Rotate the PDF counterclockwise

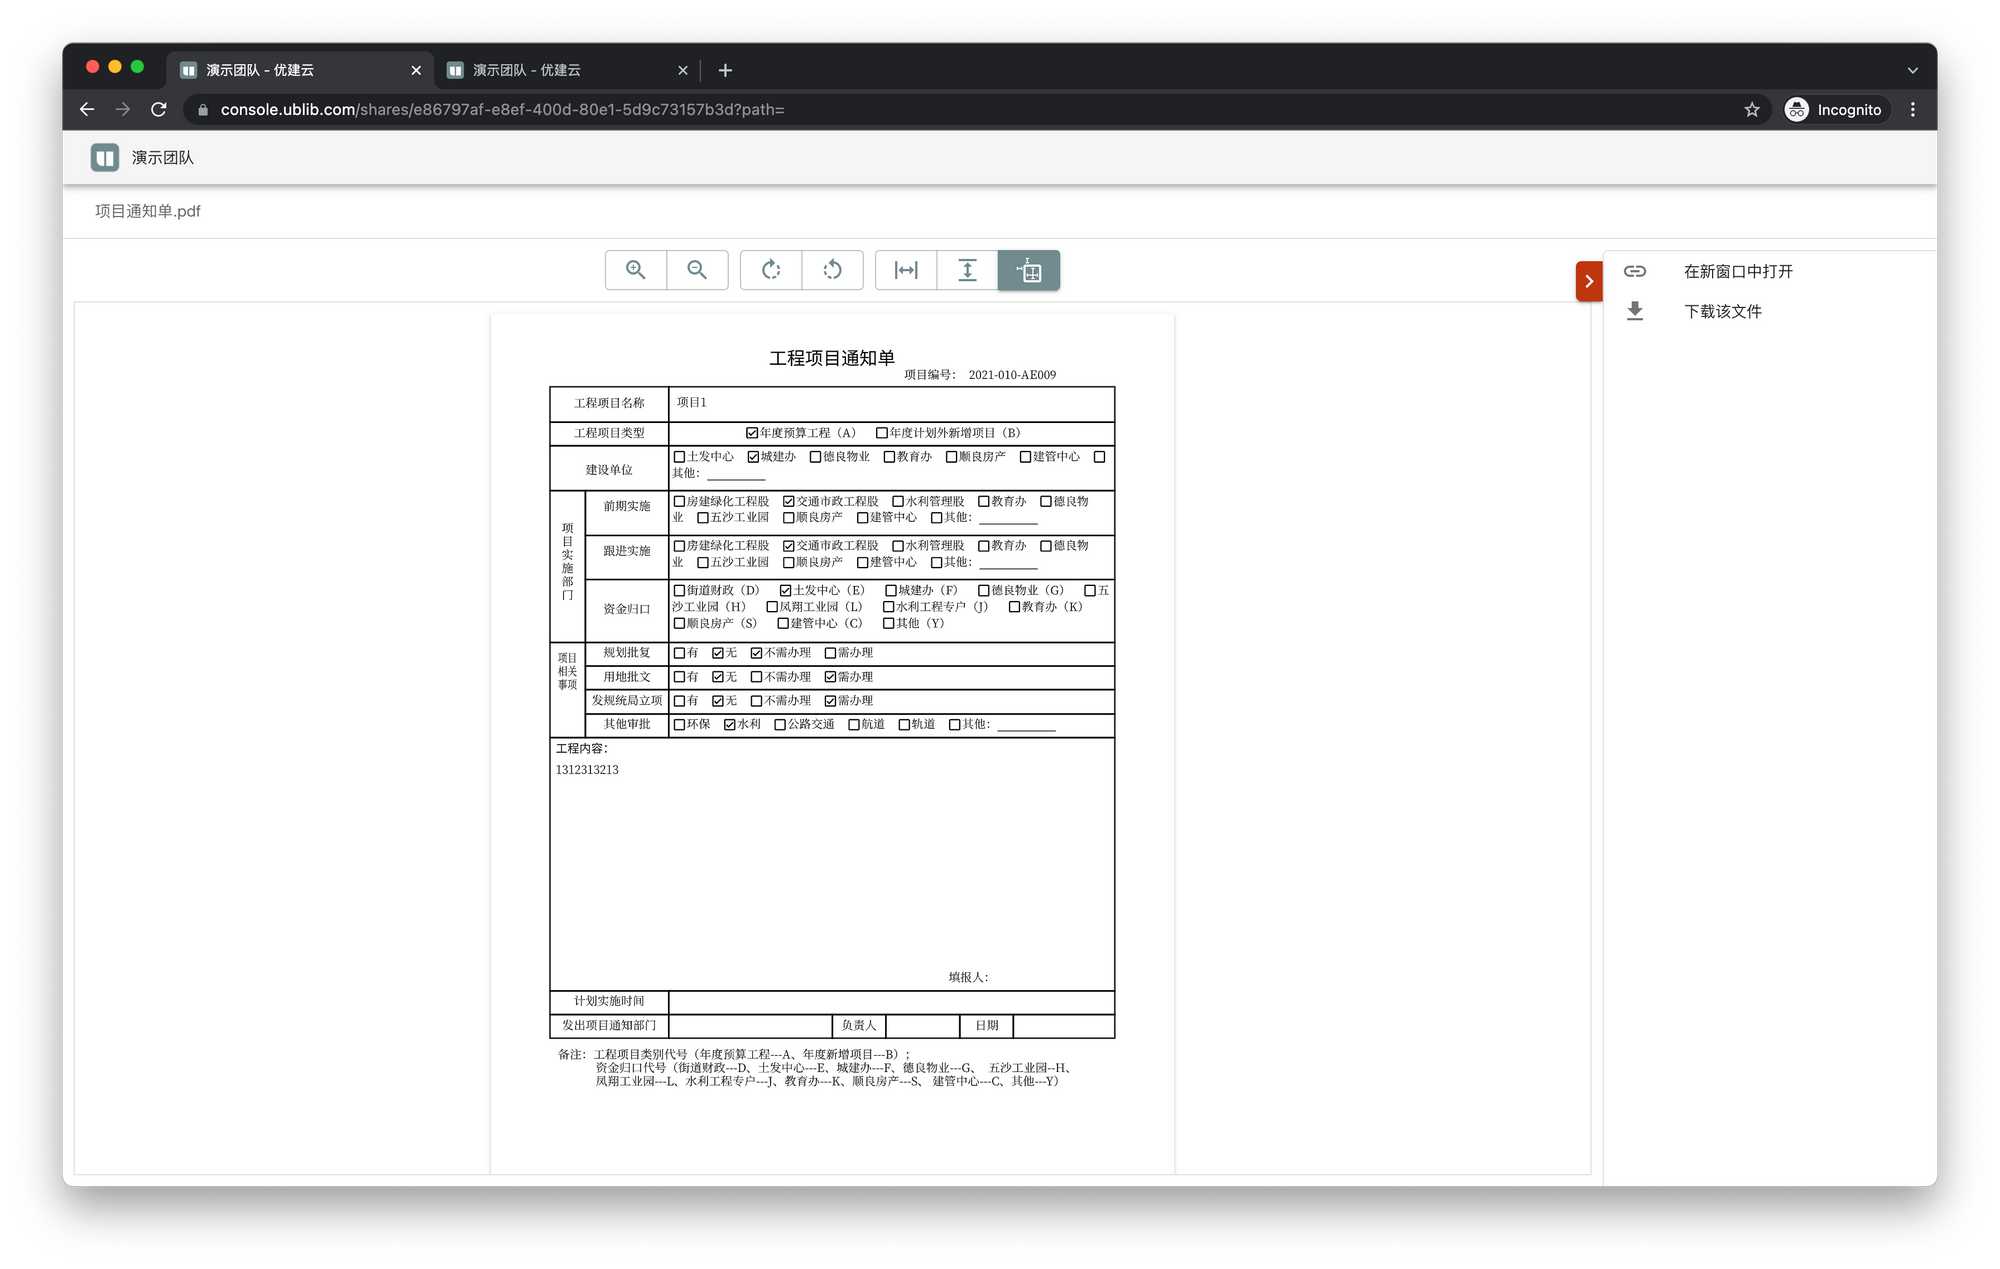click(x=832, y=270)
